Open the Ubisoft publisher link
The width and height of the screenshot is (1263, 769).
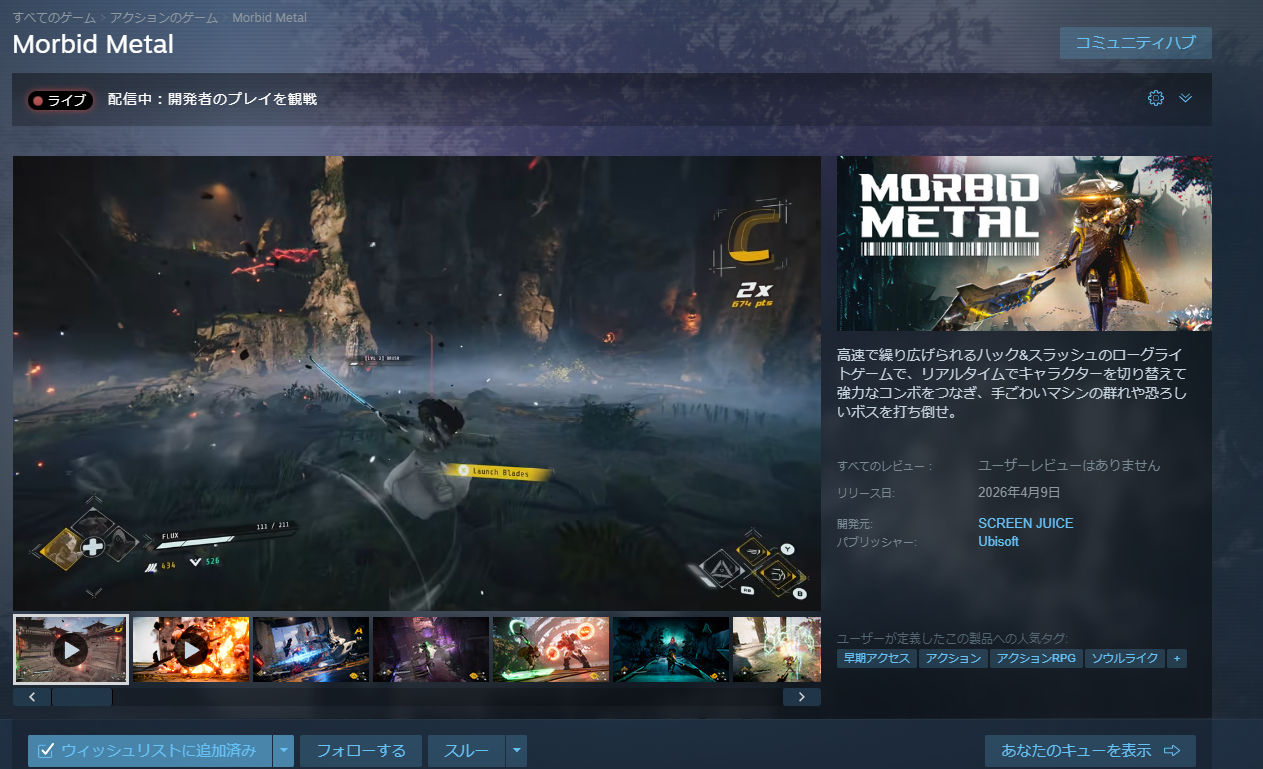coord(998,541)
